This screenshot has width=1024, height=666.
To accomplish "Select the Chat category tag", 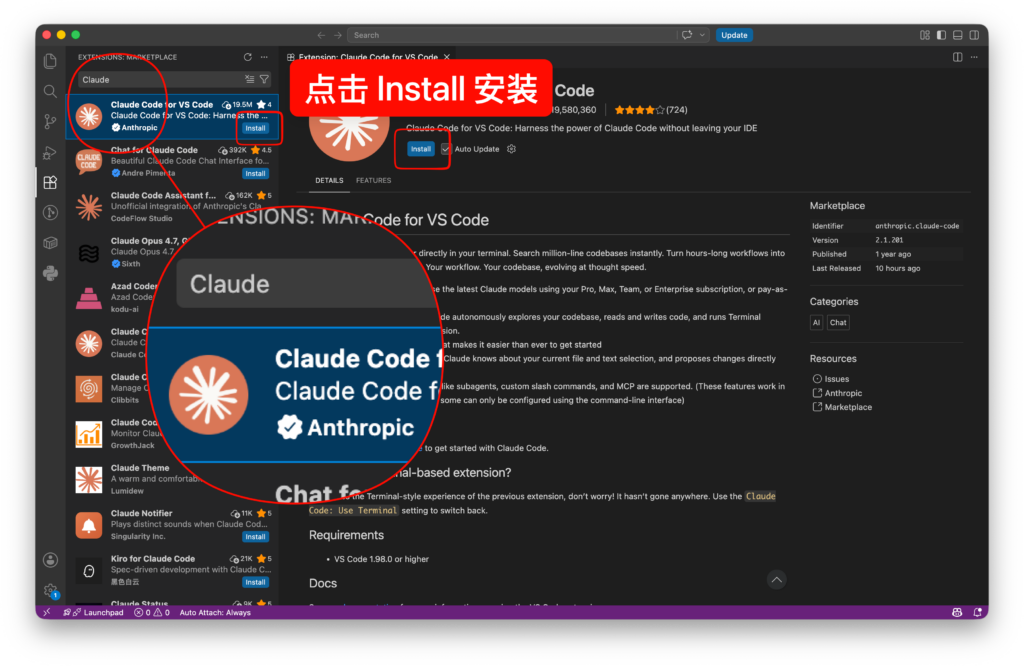I will [x=838, y=323].
